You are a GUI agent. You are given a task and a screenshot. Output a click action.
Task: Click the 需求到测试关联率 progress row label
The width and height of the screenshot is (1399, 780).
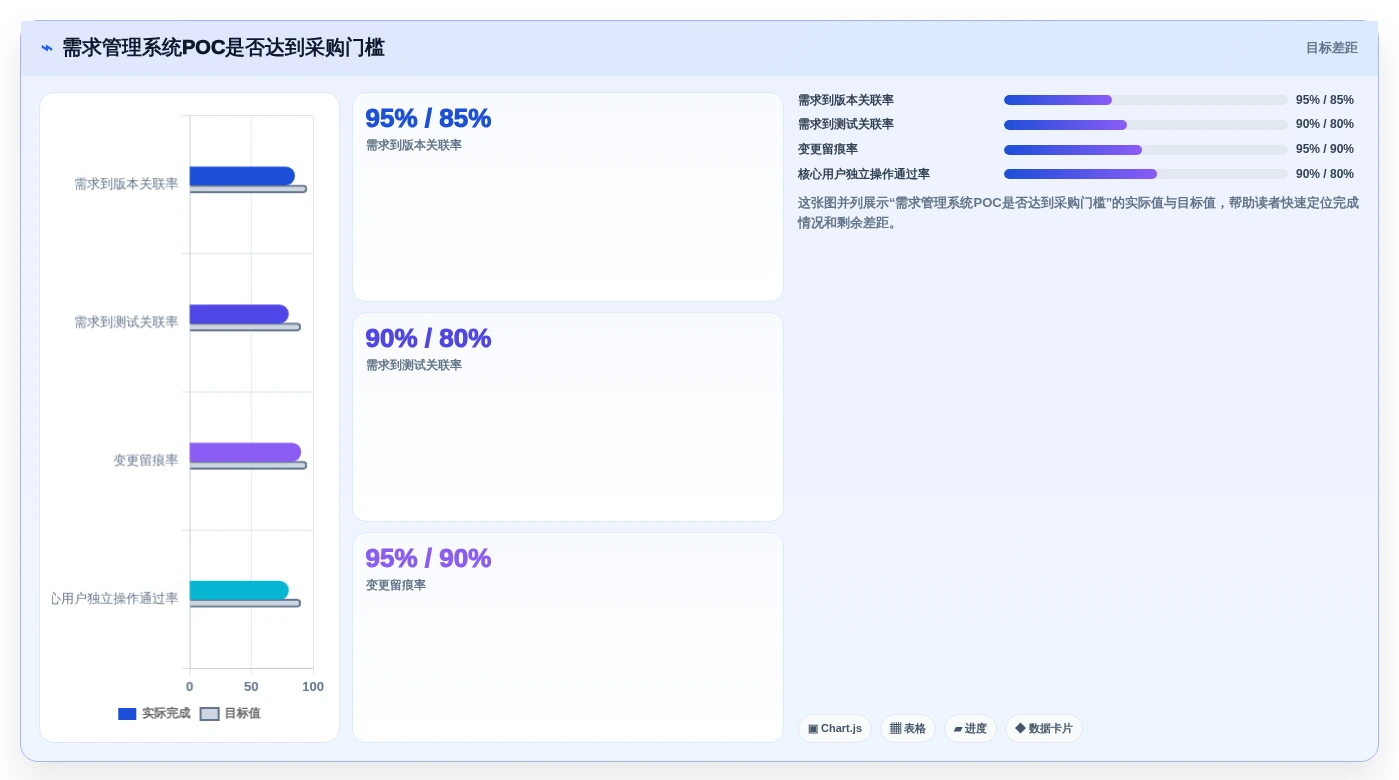(846, 124)
